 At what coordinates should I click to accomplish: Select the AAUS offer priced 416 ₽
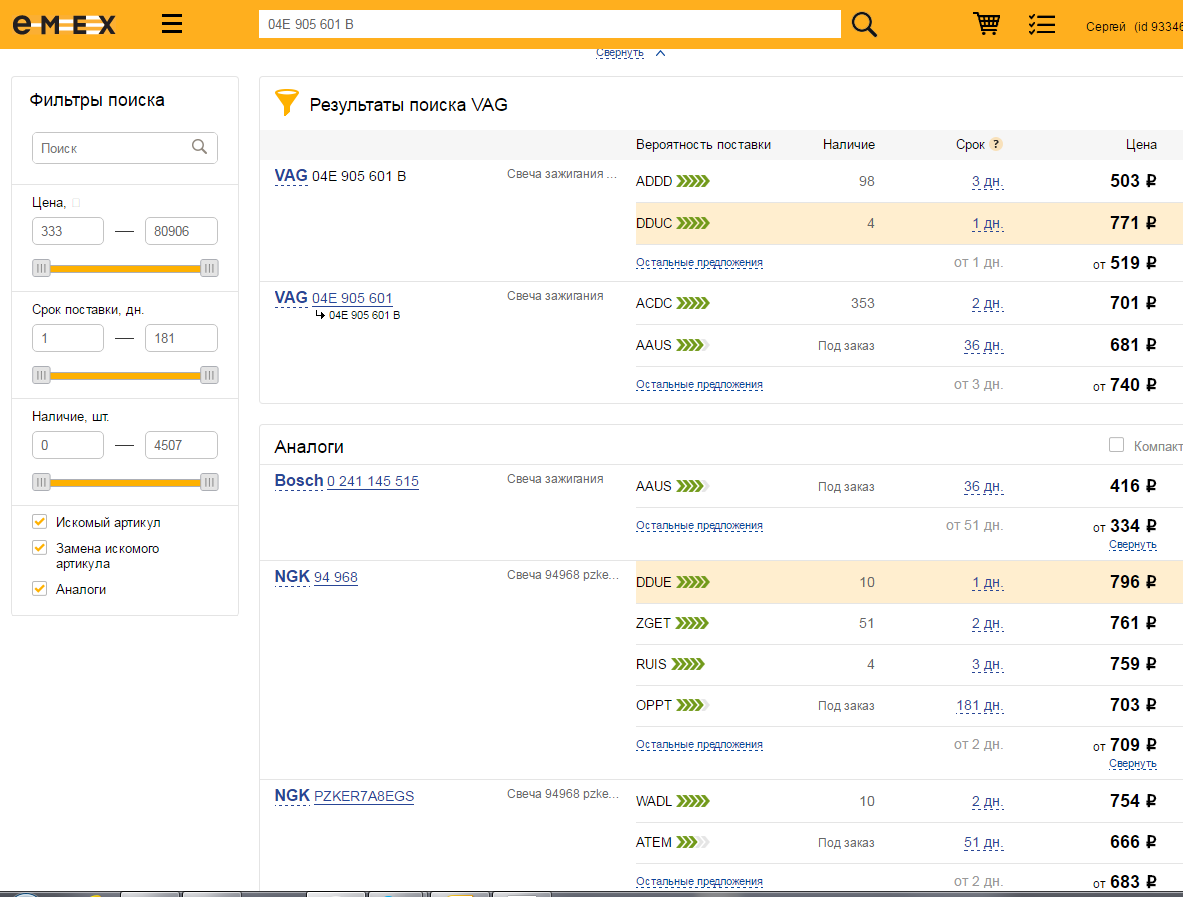point(909,487)
